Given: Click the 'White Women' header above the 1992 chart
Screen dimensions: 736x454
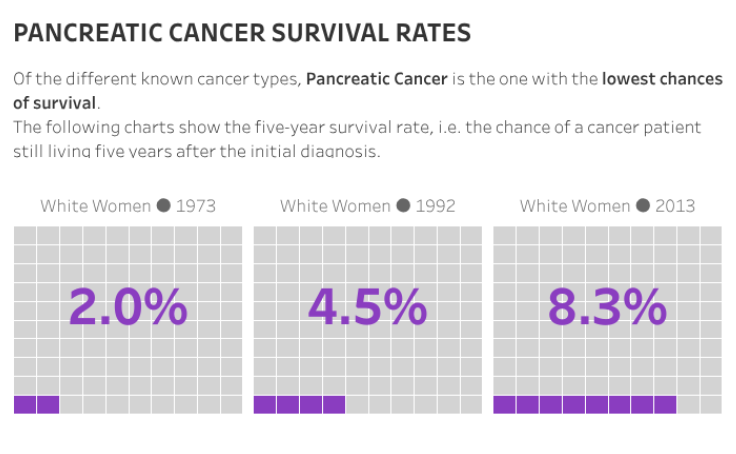Looking at the screenshot, I should click(335, 206).
